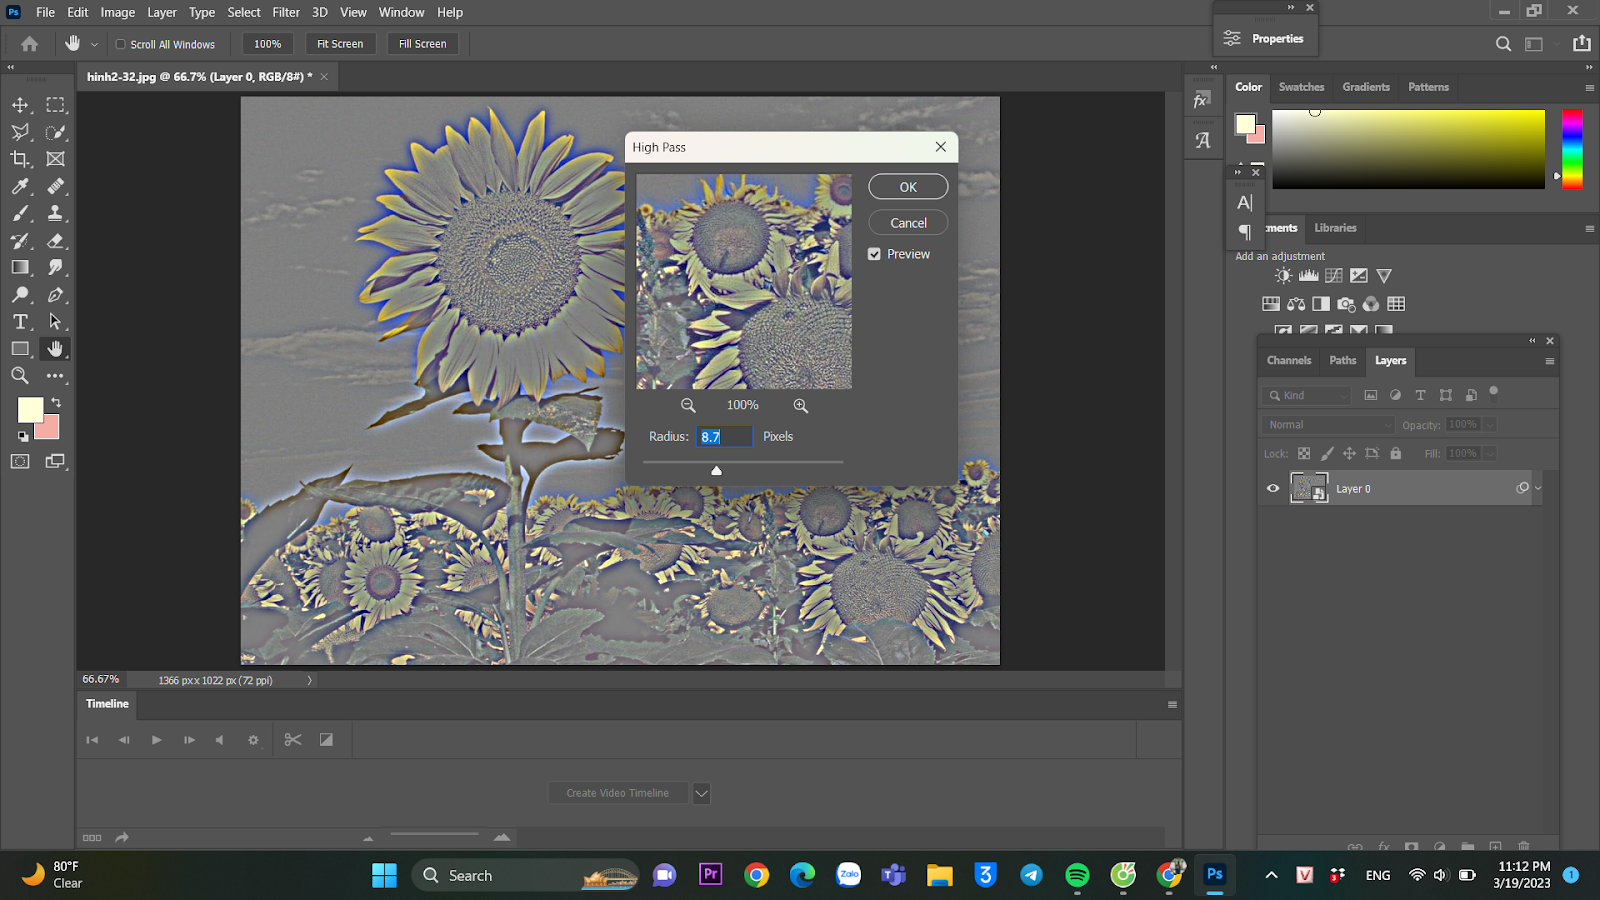The width and height of the screenshot is (1600, 900).
Task: Expand Layer 0 smart filter chevron
Action: tap(1538, 488)
